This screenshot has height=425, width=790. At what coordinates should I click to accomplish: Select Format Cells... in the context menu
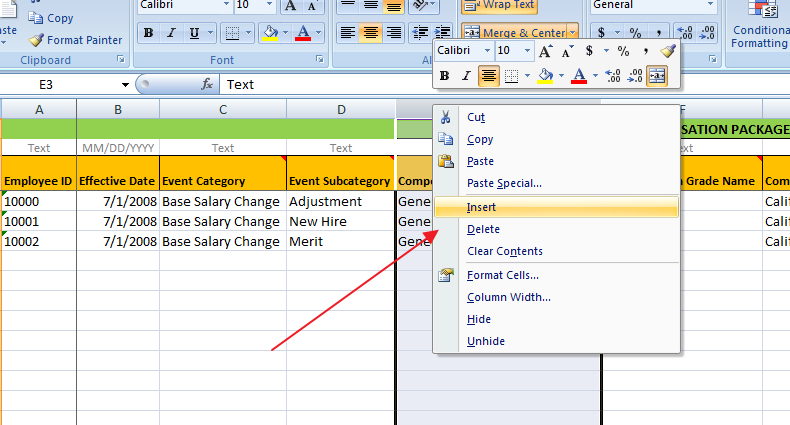(503, 275)
